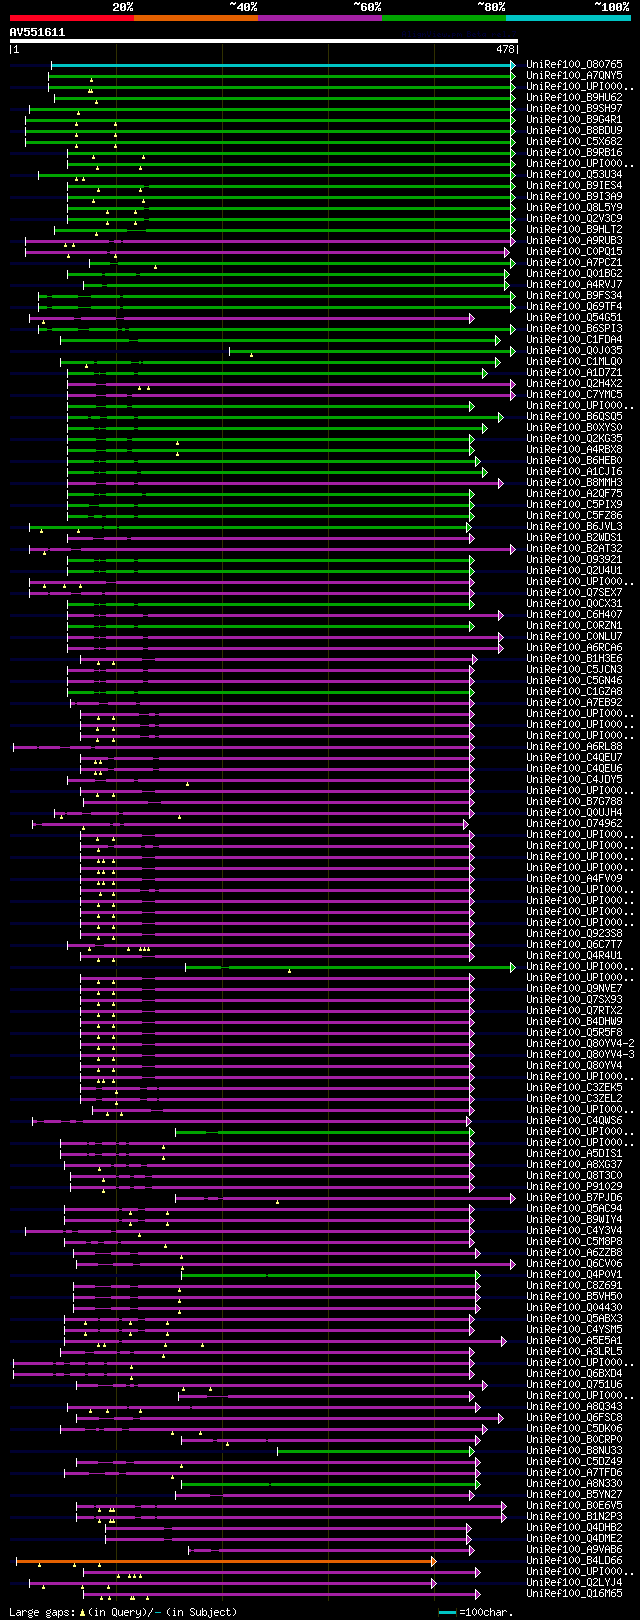Select UniRef100_C1GZA8 label text
Screen dimensions: 640x1620
pos(574,691)
